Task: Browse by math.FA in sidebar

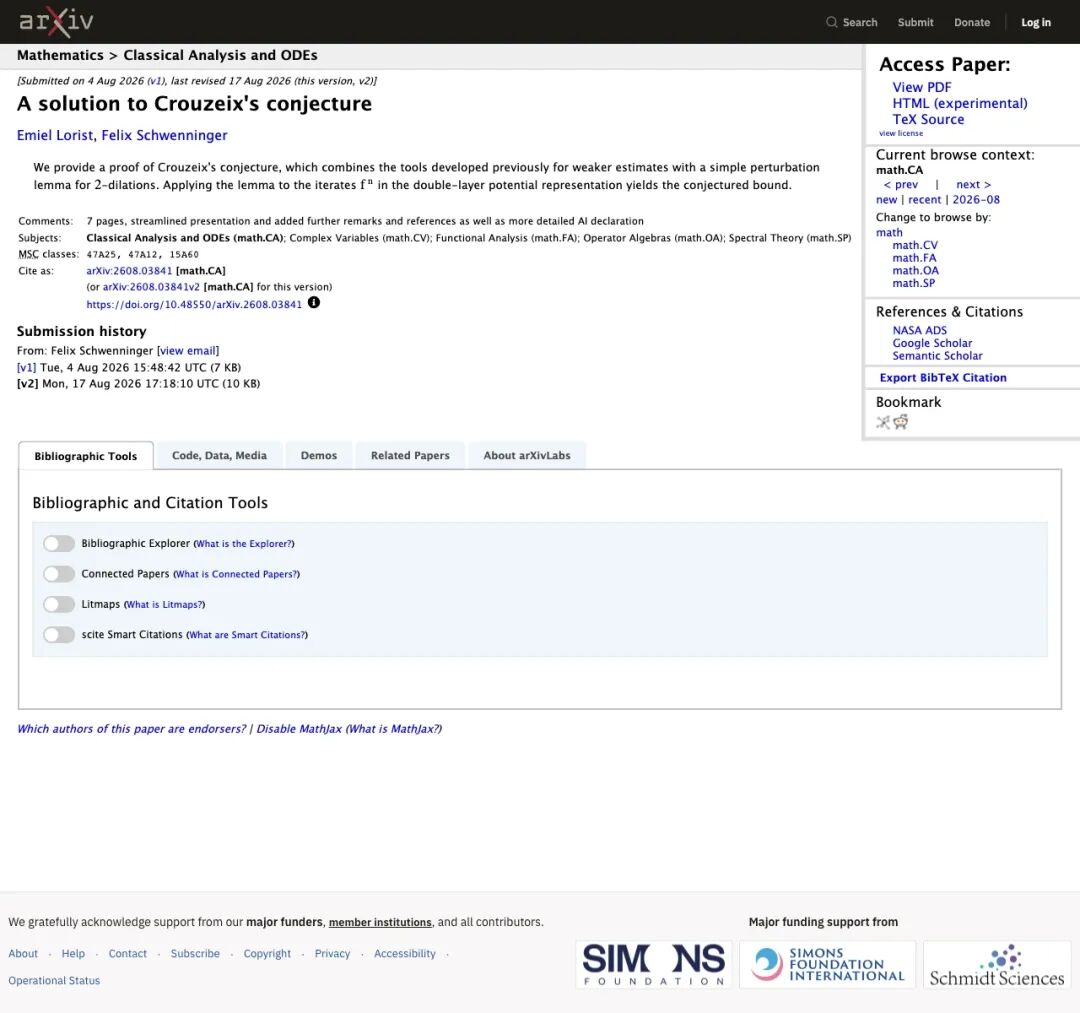Action: 914,258
